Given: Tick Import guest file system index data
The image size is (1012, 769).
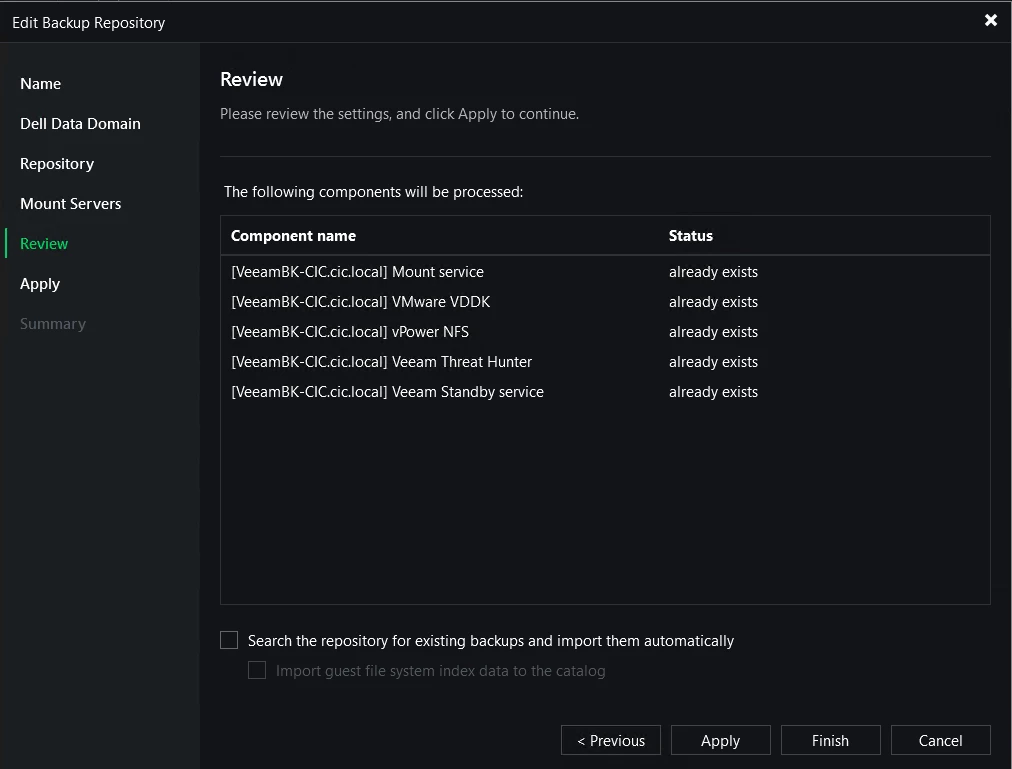Looking at the screenshot, I should [x=257, y=671].
